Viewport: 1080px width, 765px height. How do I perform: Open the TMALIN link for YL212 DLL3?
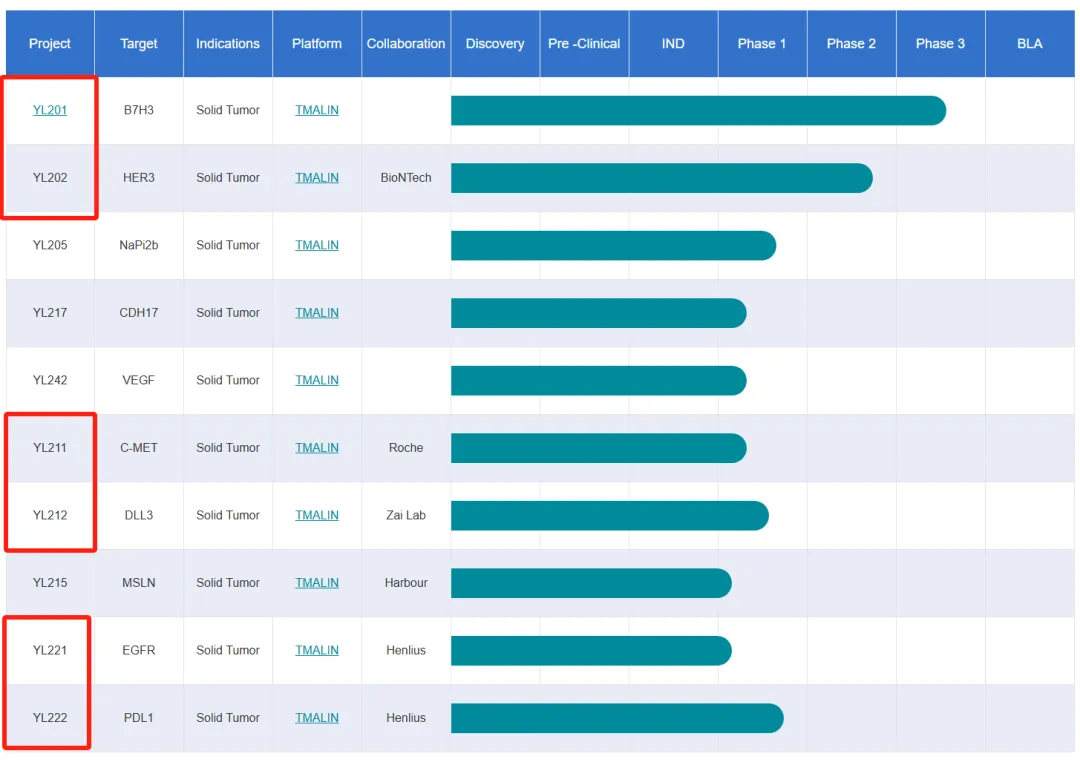click(317, 515)
